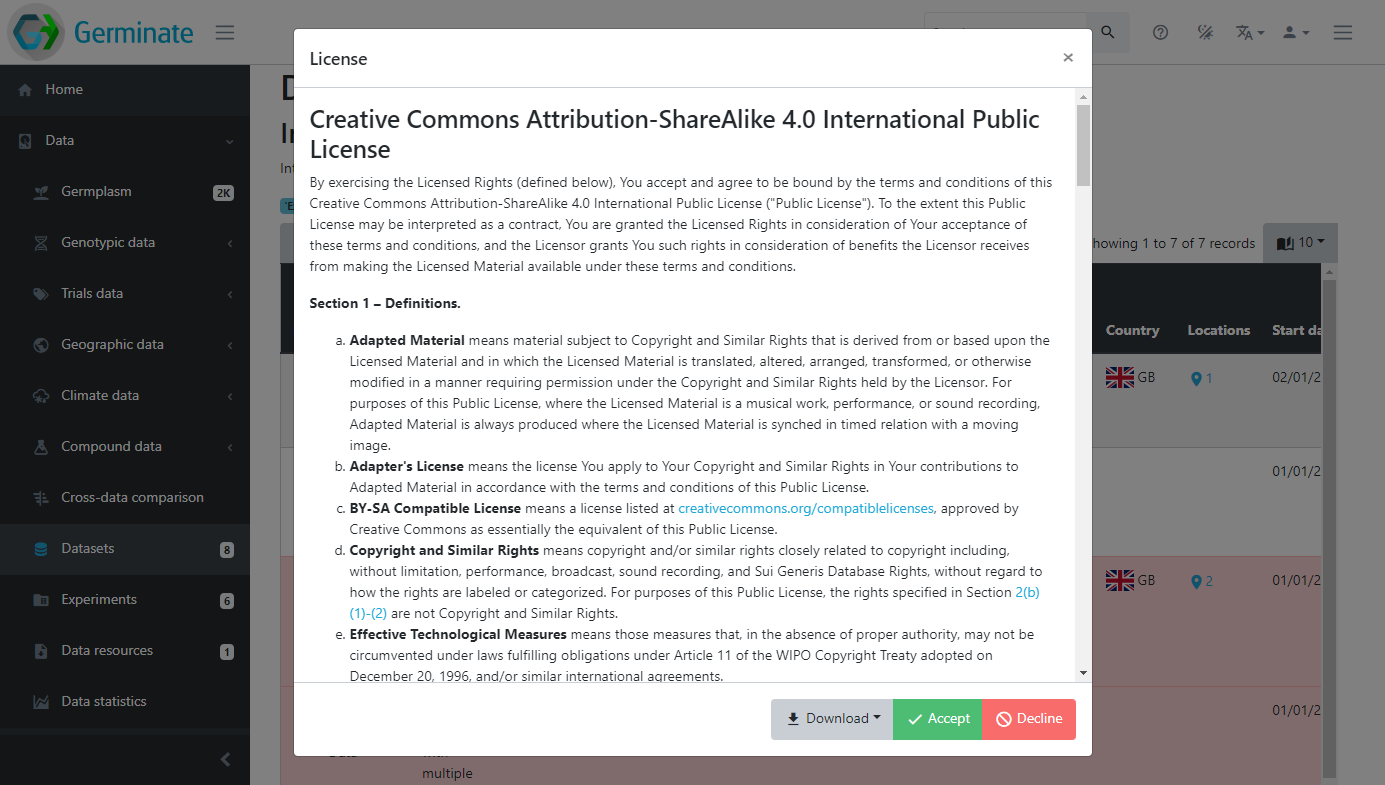Click the license text scrollbar down arrow
This screenshot has width=1385, height=785.
[x=1083, y=673]
